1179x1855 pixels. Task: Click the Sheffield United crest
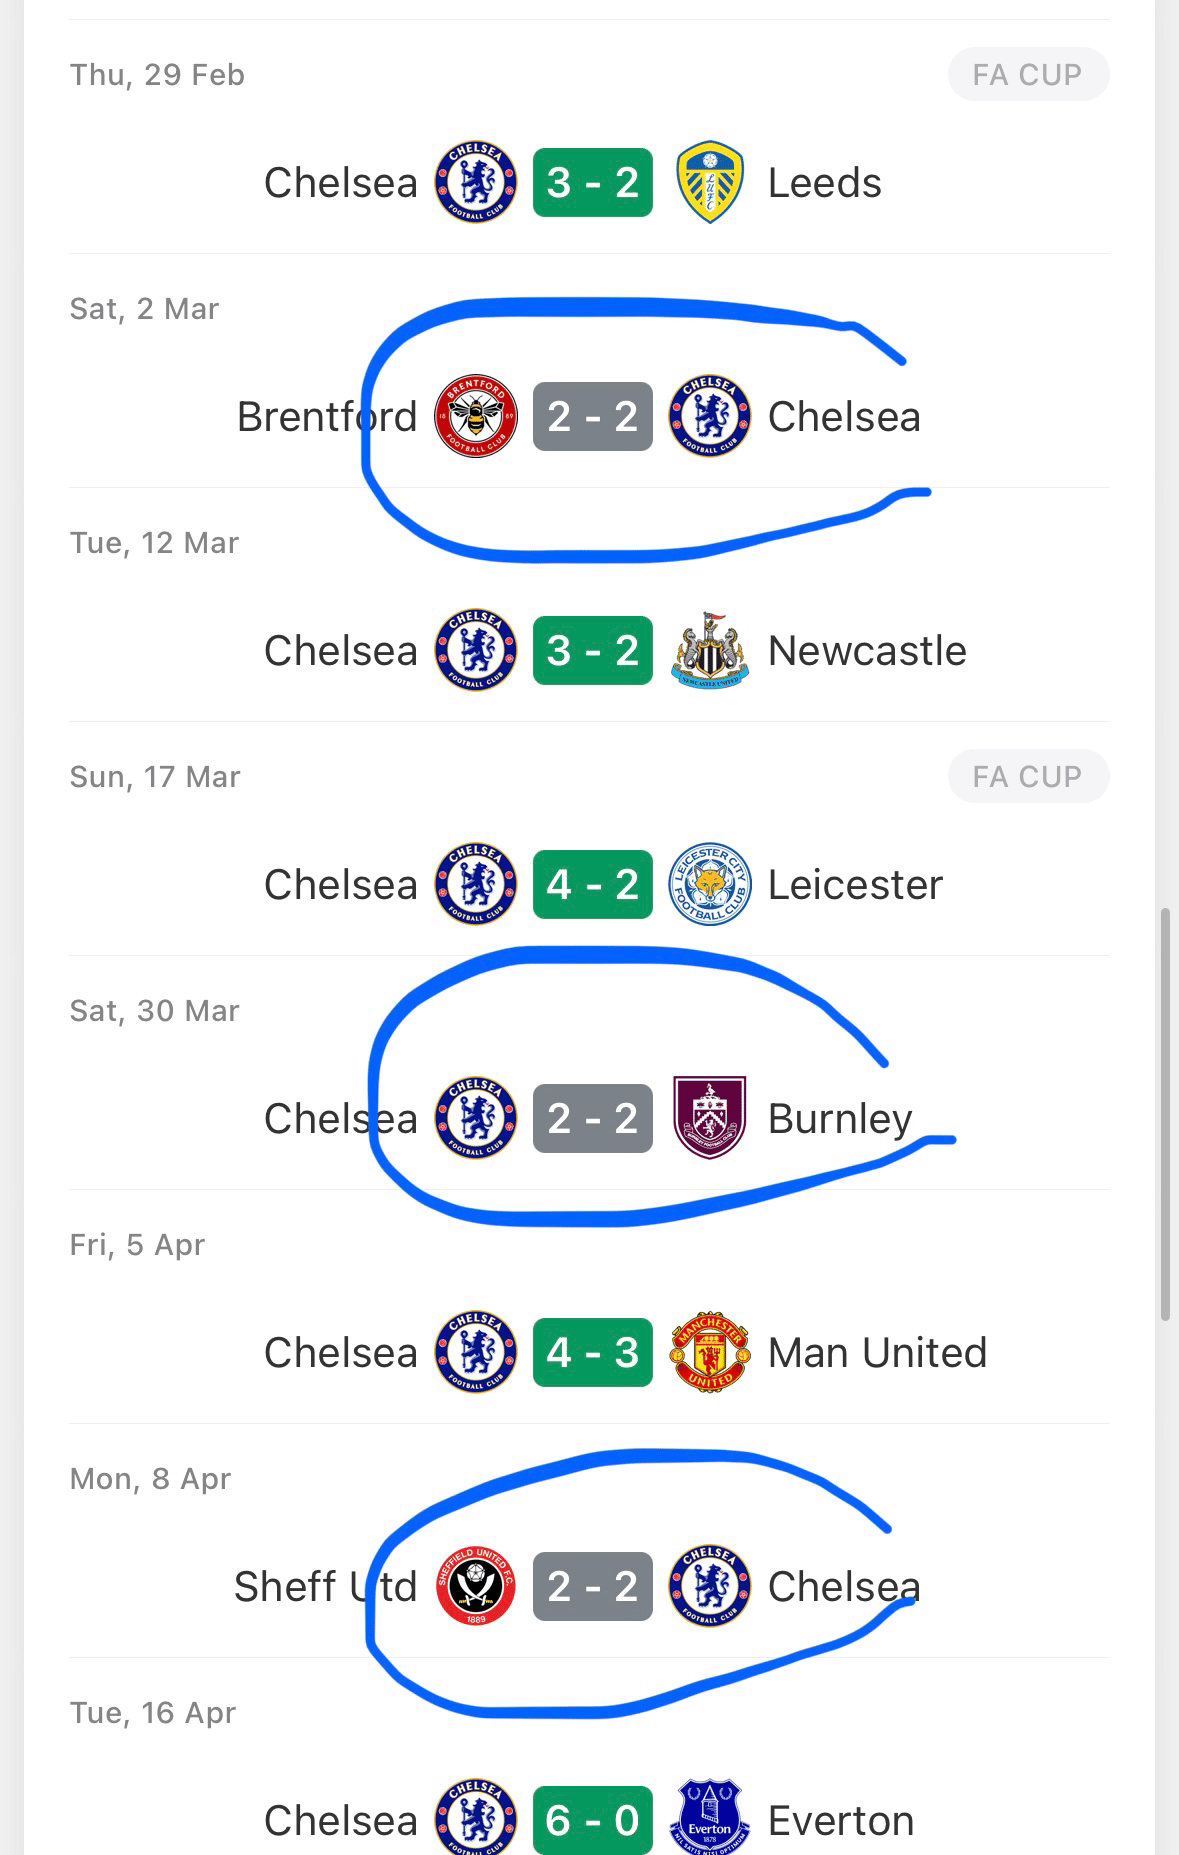pyautogui.click(x=476, y=1586)
